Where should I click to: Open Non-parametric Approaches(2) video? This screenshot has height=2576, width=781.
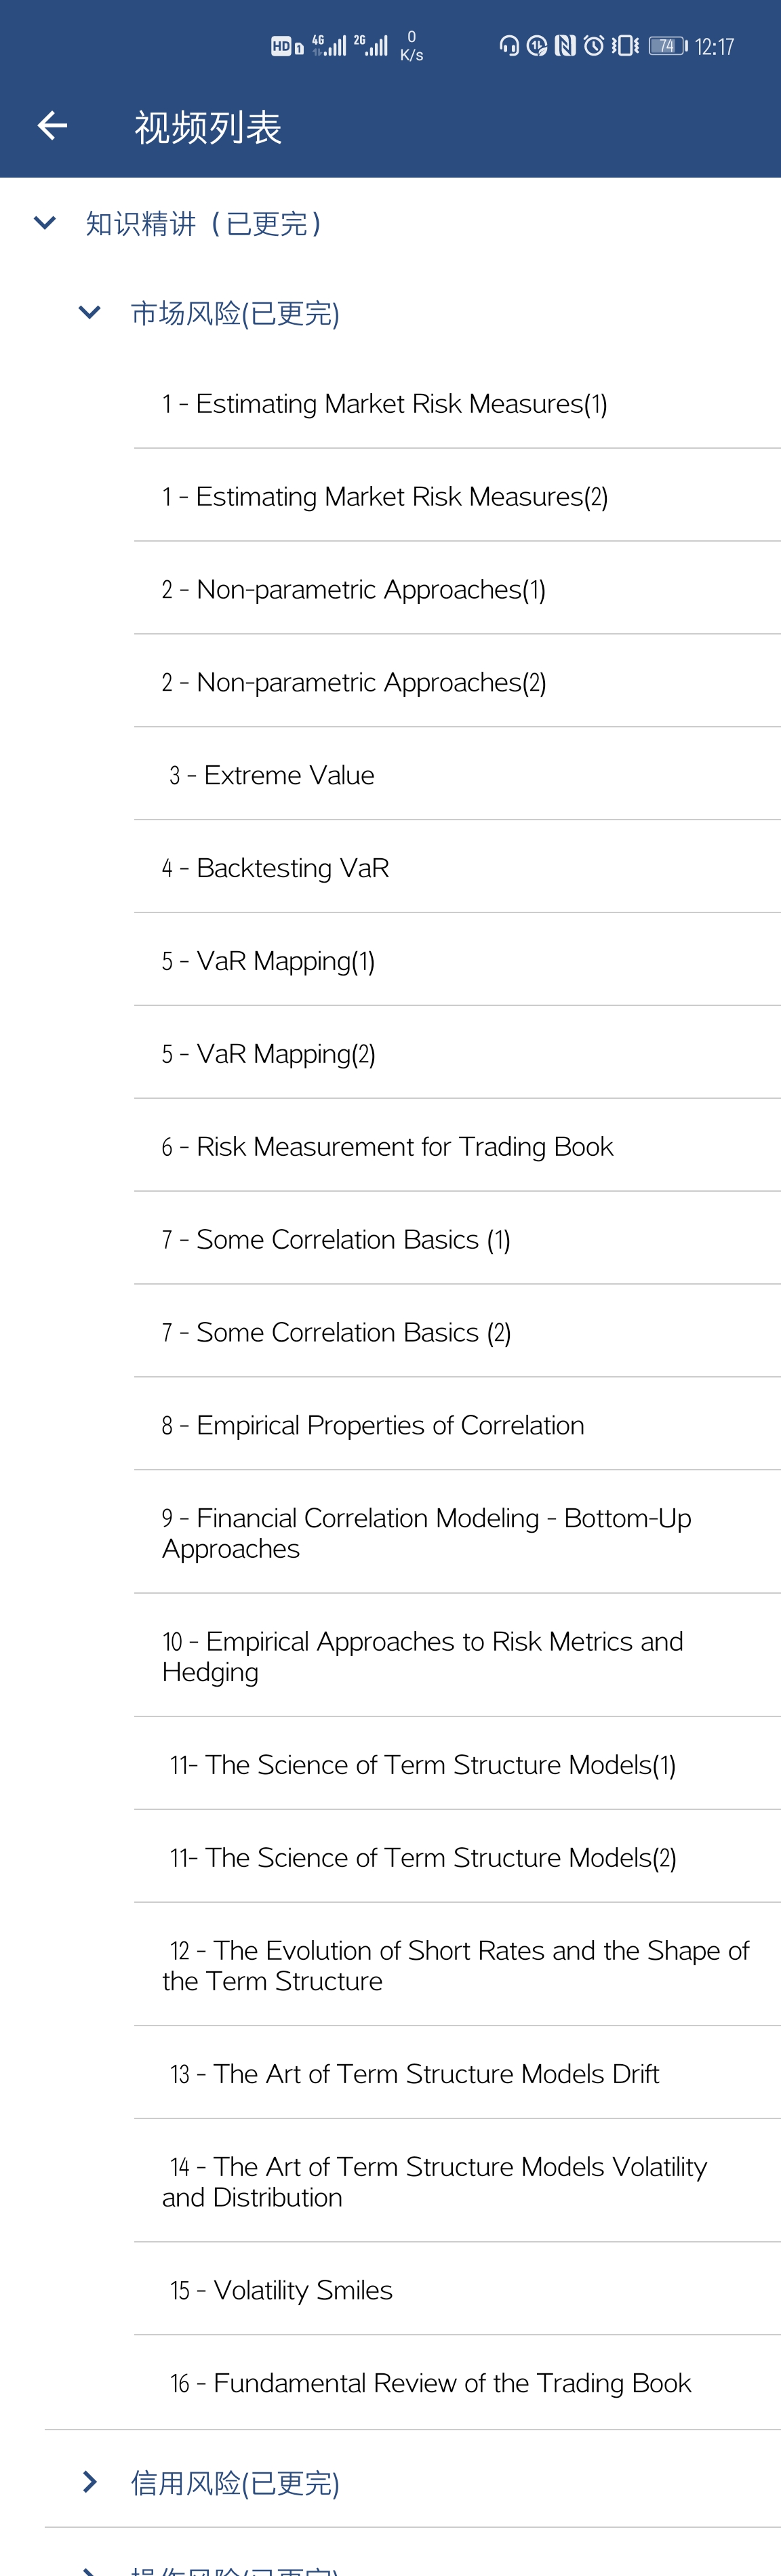pyautogui.click(x=457, y=682)
